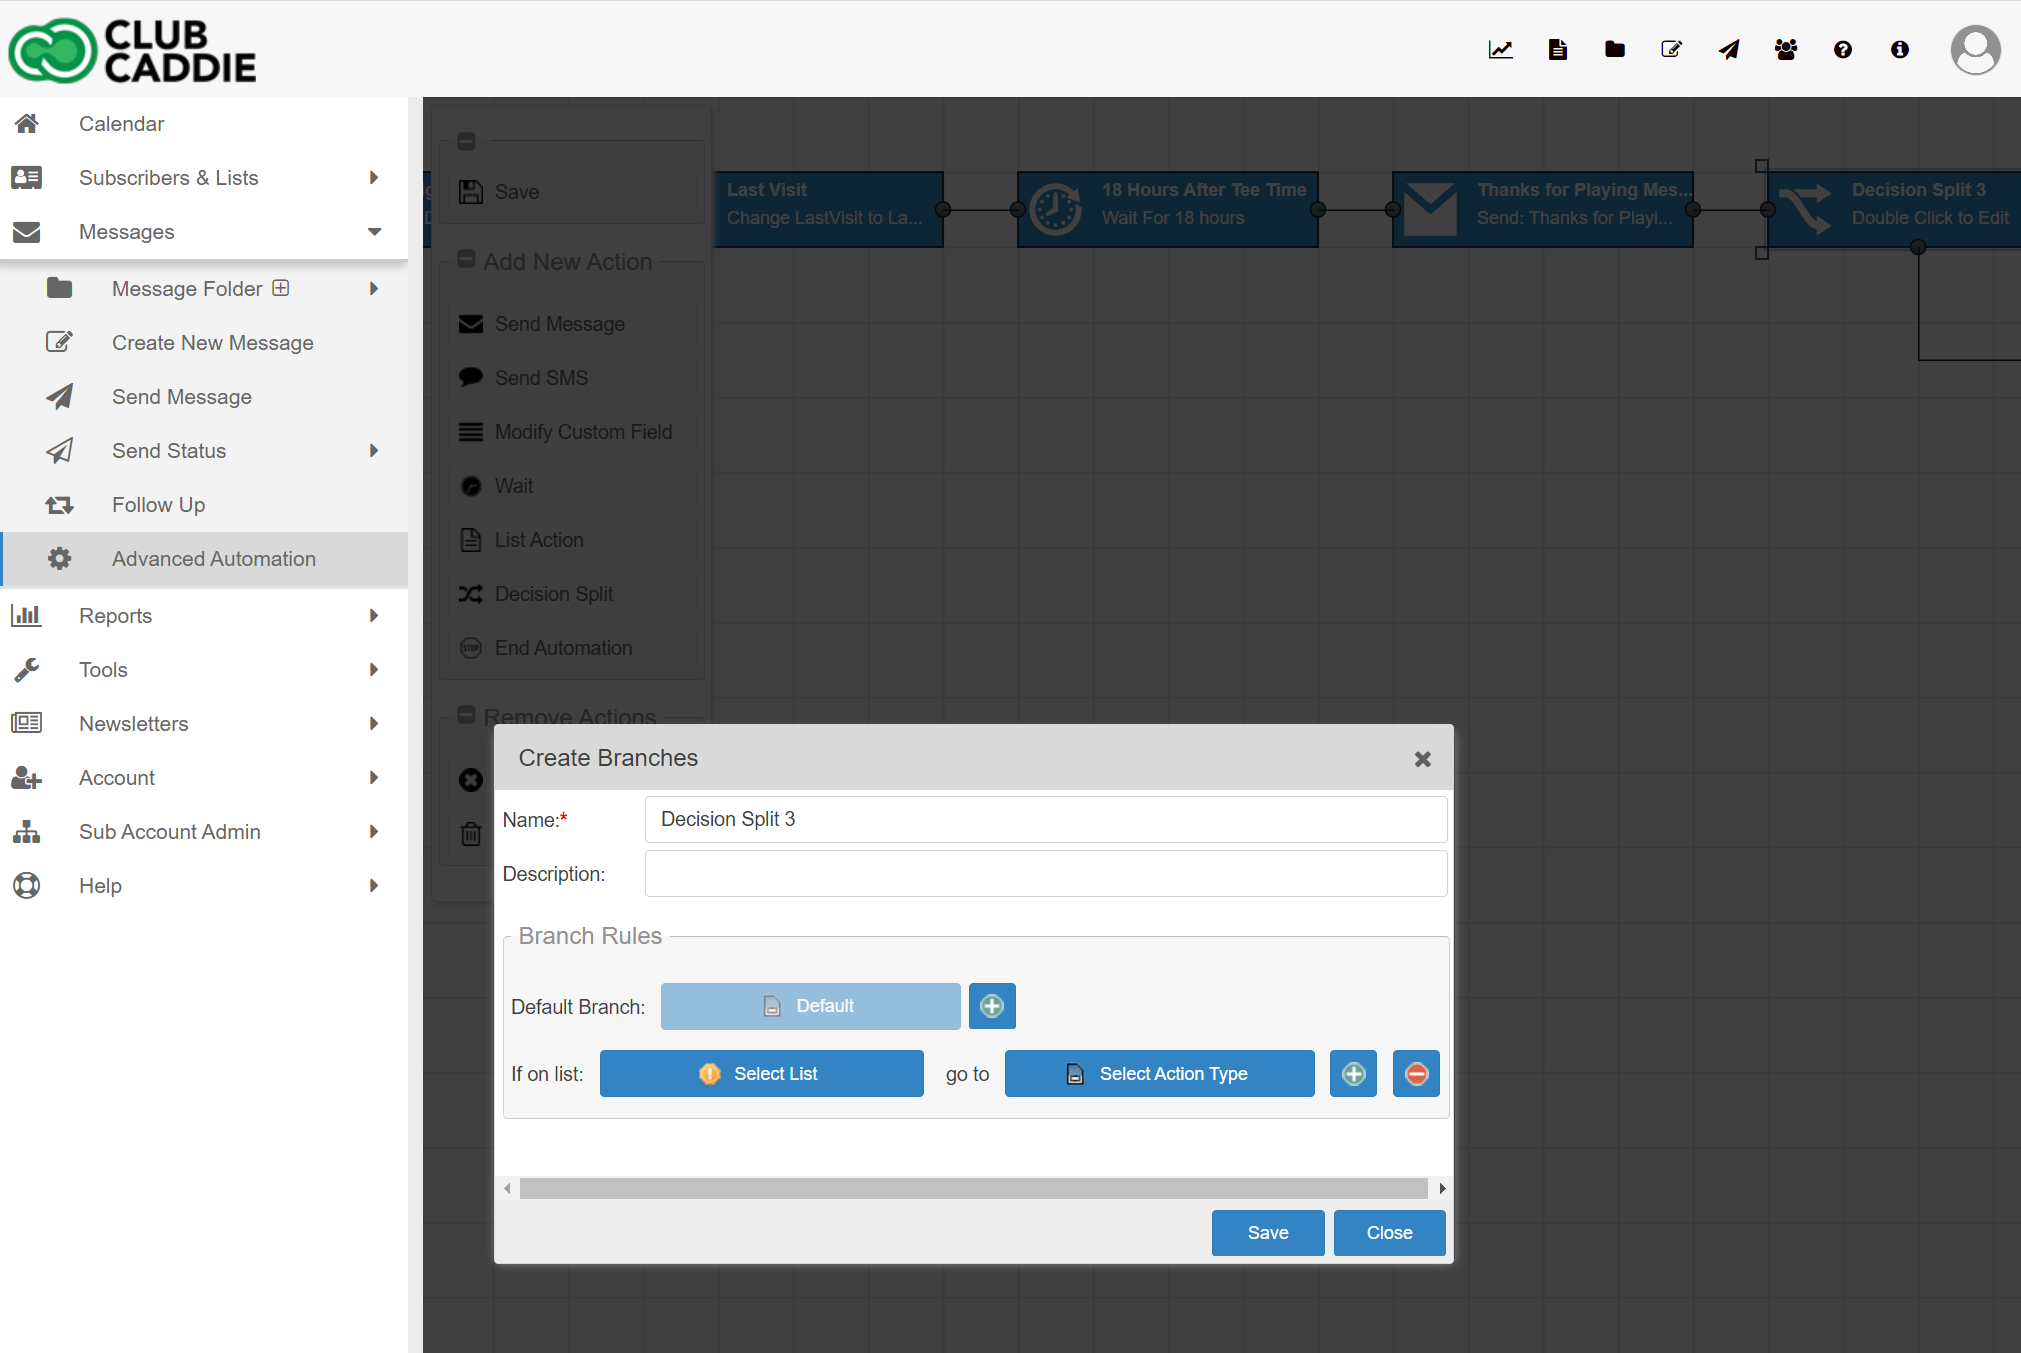Add a branch with Default Branch plus icon
The width and height of the screenshot is (2021, 1353).
[x=991, y=1006]
